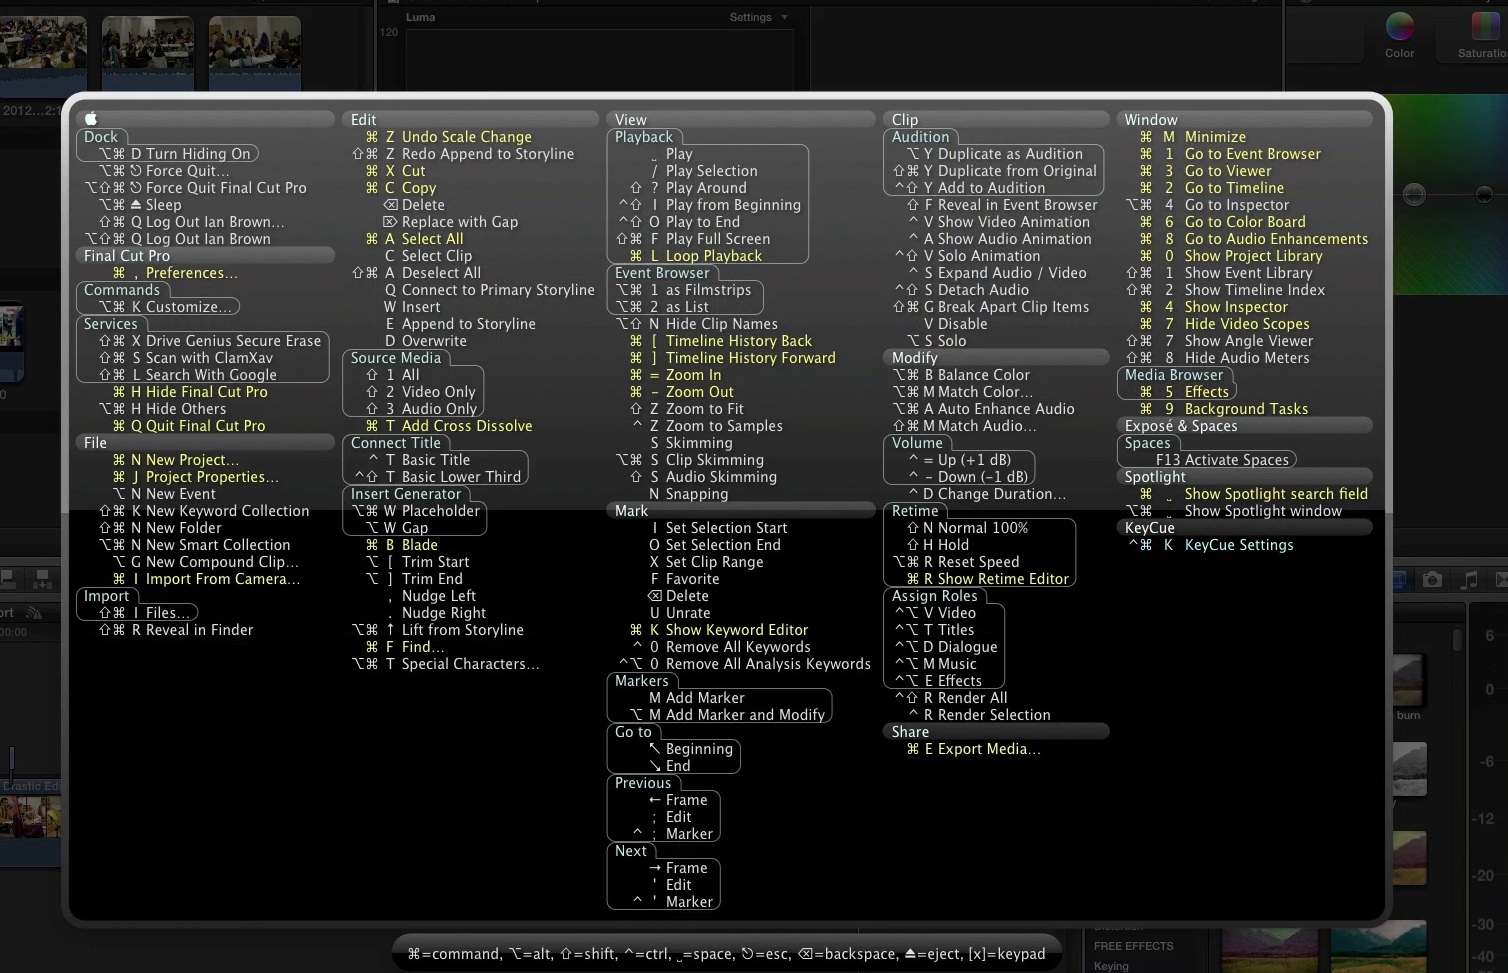Select the left color board puck
1508x973 pixels.
tap(1414, 195)
